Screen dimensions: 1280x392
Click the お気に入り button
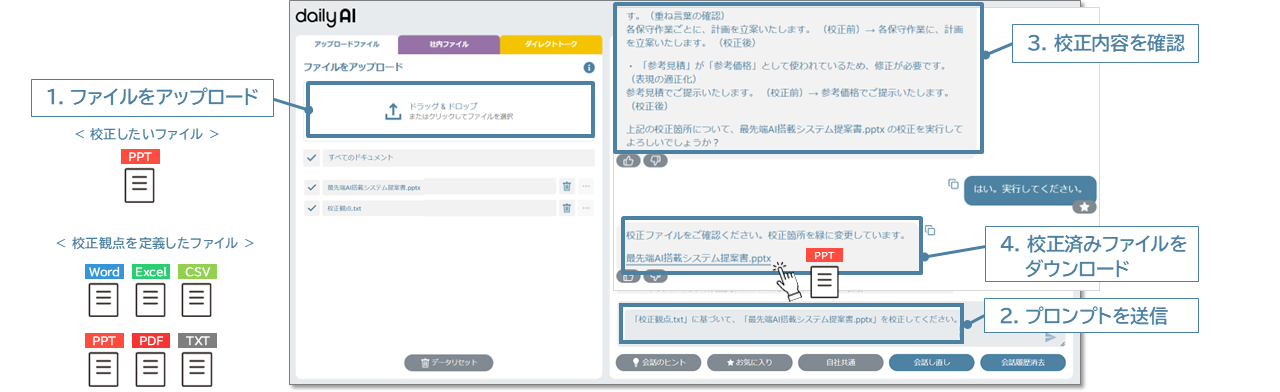tap(749, 363)
